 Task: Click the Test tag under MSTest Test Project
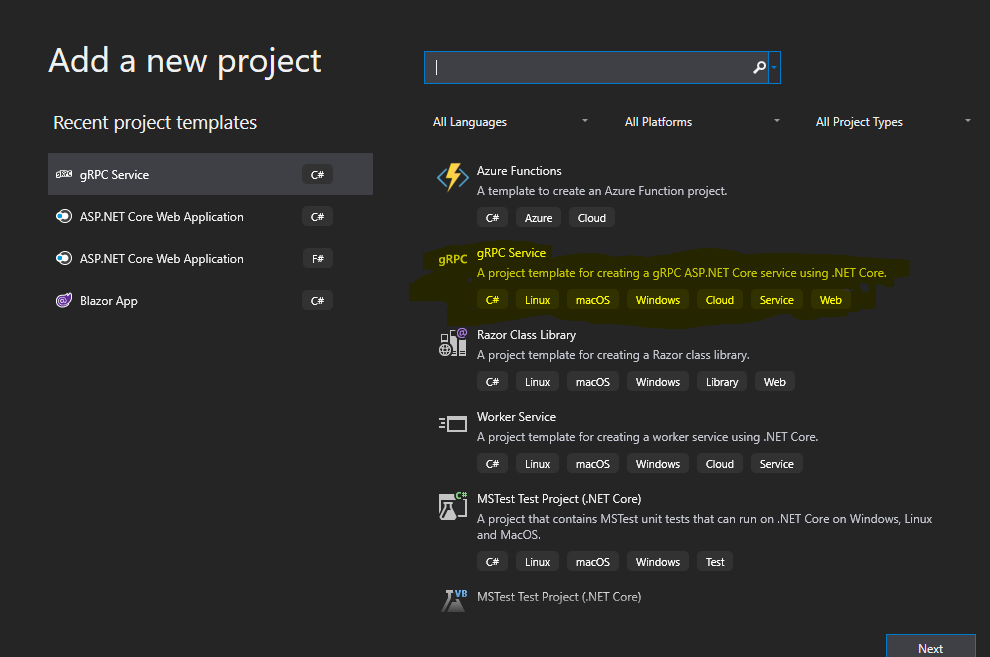[x=714, y=561]
